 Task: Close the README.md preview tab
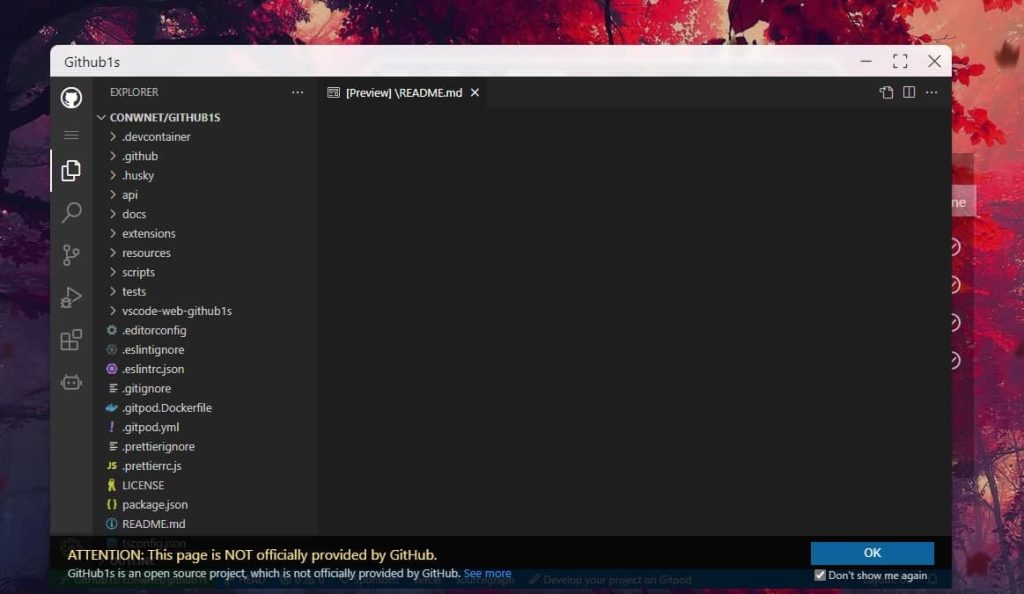click(475, 93)
